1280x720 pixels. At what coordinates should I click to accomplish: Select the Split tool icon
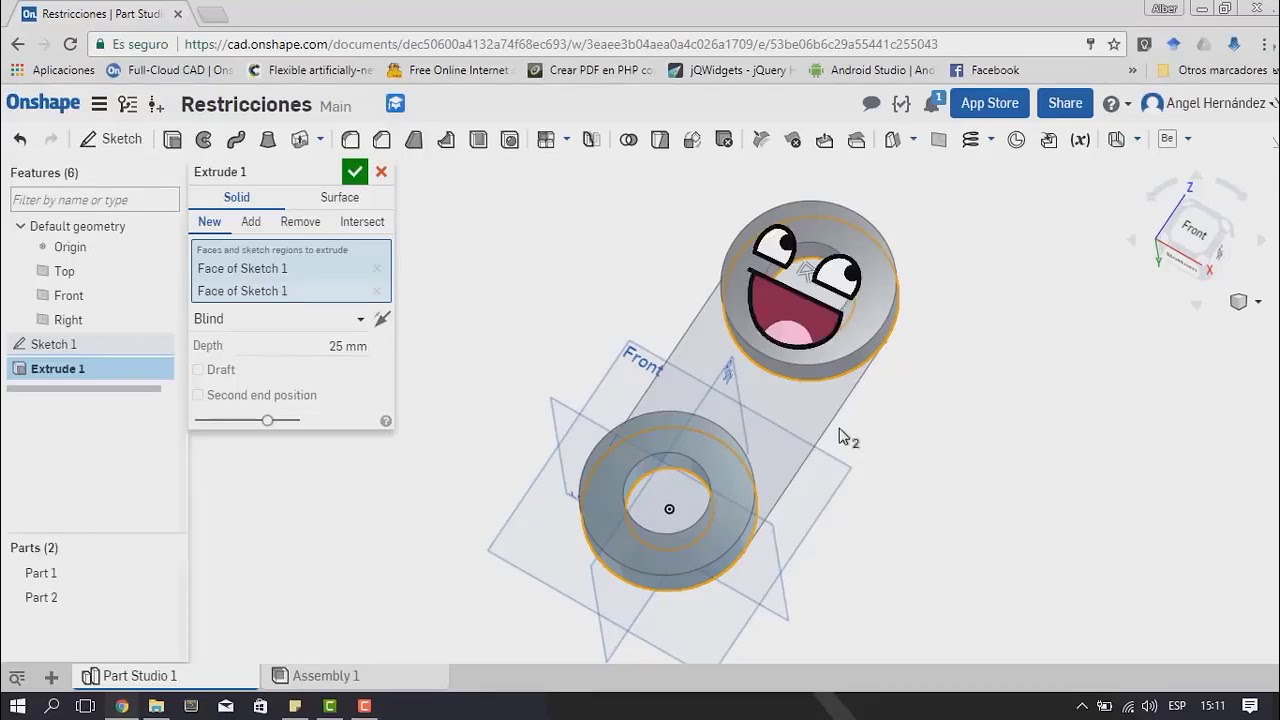tap(660, 139)
